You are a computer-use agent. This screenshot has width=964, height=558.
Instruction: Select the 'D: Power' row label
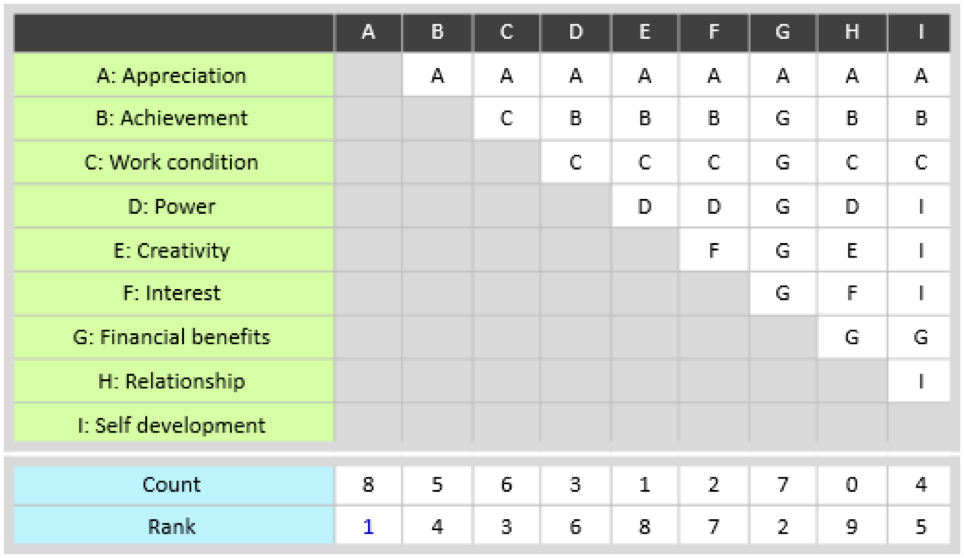coord(173,206)
